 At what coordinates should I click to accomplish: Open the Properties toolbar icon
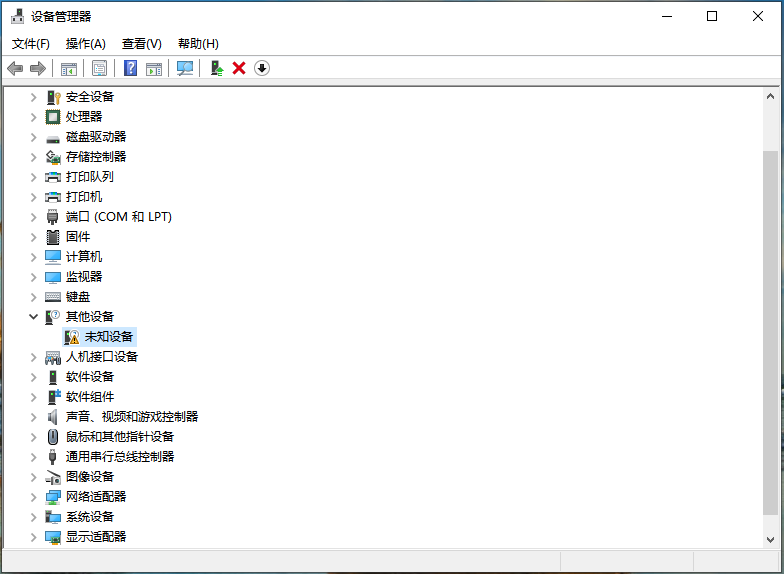100,68
